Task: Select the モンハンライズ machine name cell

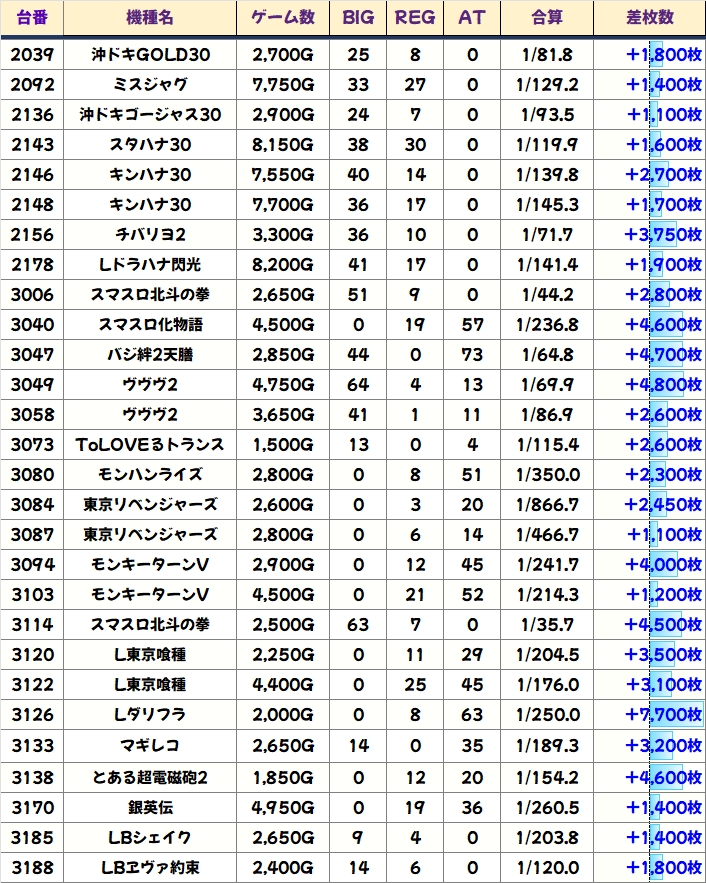Action: pos(149,475)
